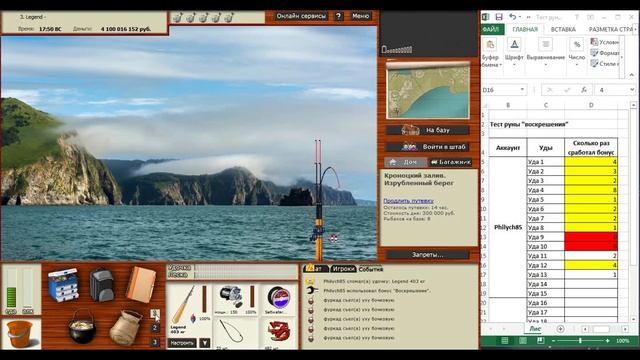Viewport: 640px width, 360px height.
Task: Click the Excel zoom slider handle
Action: (580, 341)
